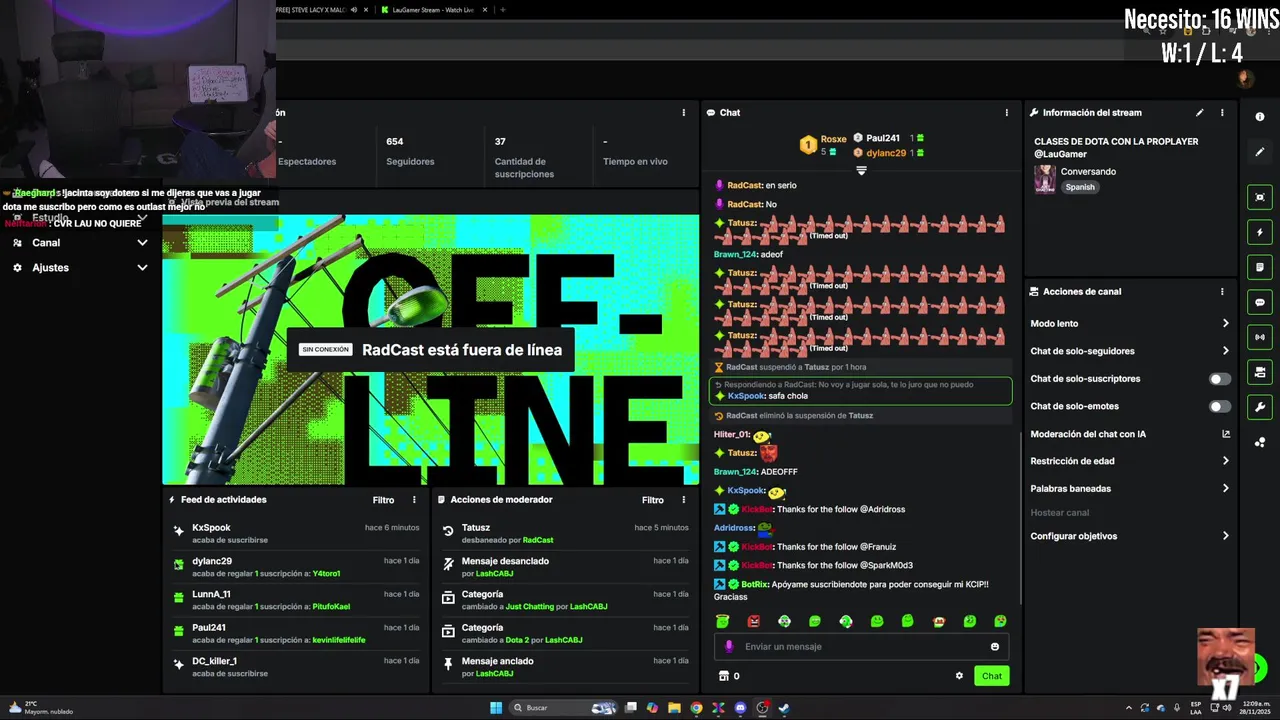Image resolution: width=1280 pixels, height=720 pixels.
Task: Click the camera icon in right sidebar
Action: (1259, 372)
